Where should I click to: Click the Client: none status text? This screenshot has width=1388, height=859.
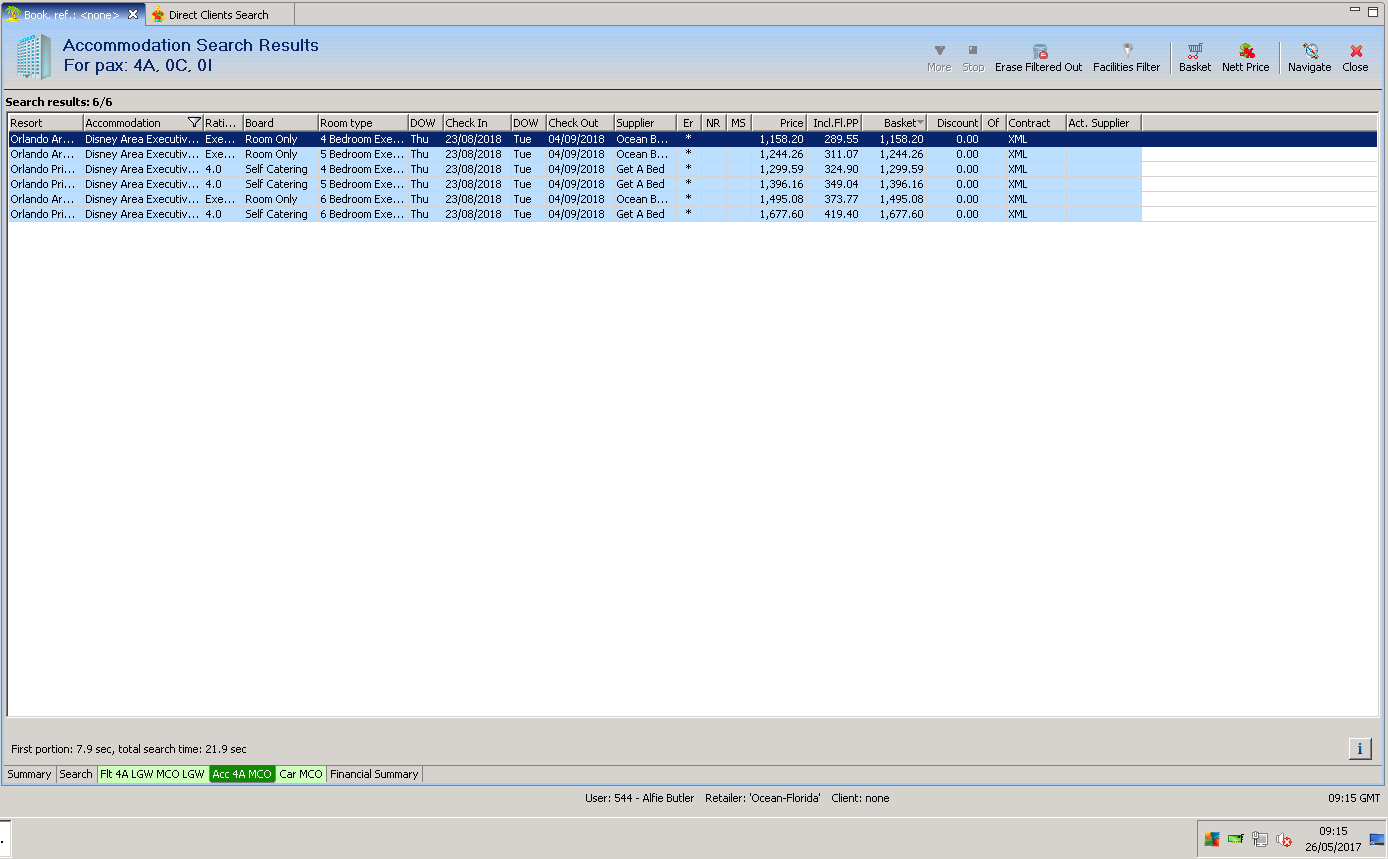tap(860, 798)
